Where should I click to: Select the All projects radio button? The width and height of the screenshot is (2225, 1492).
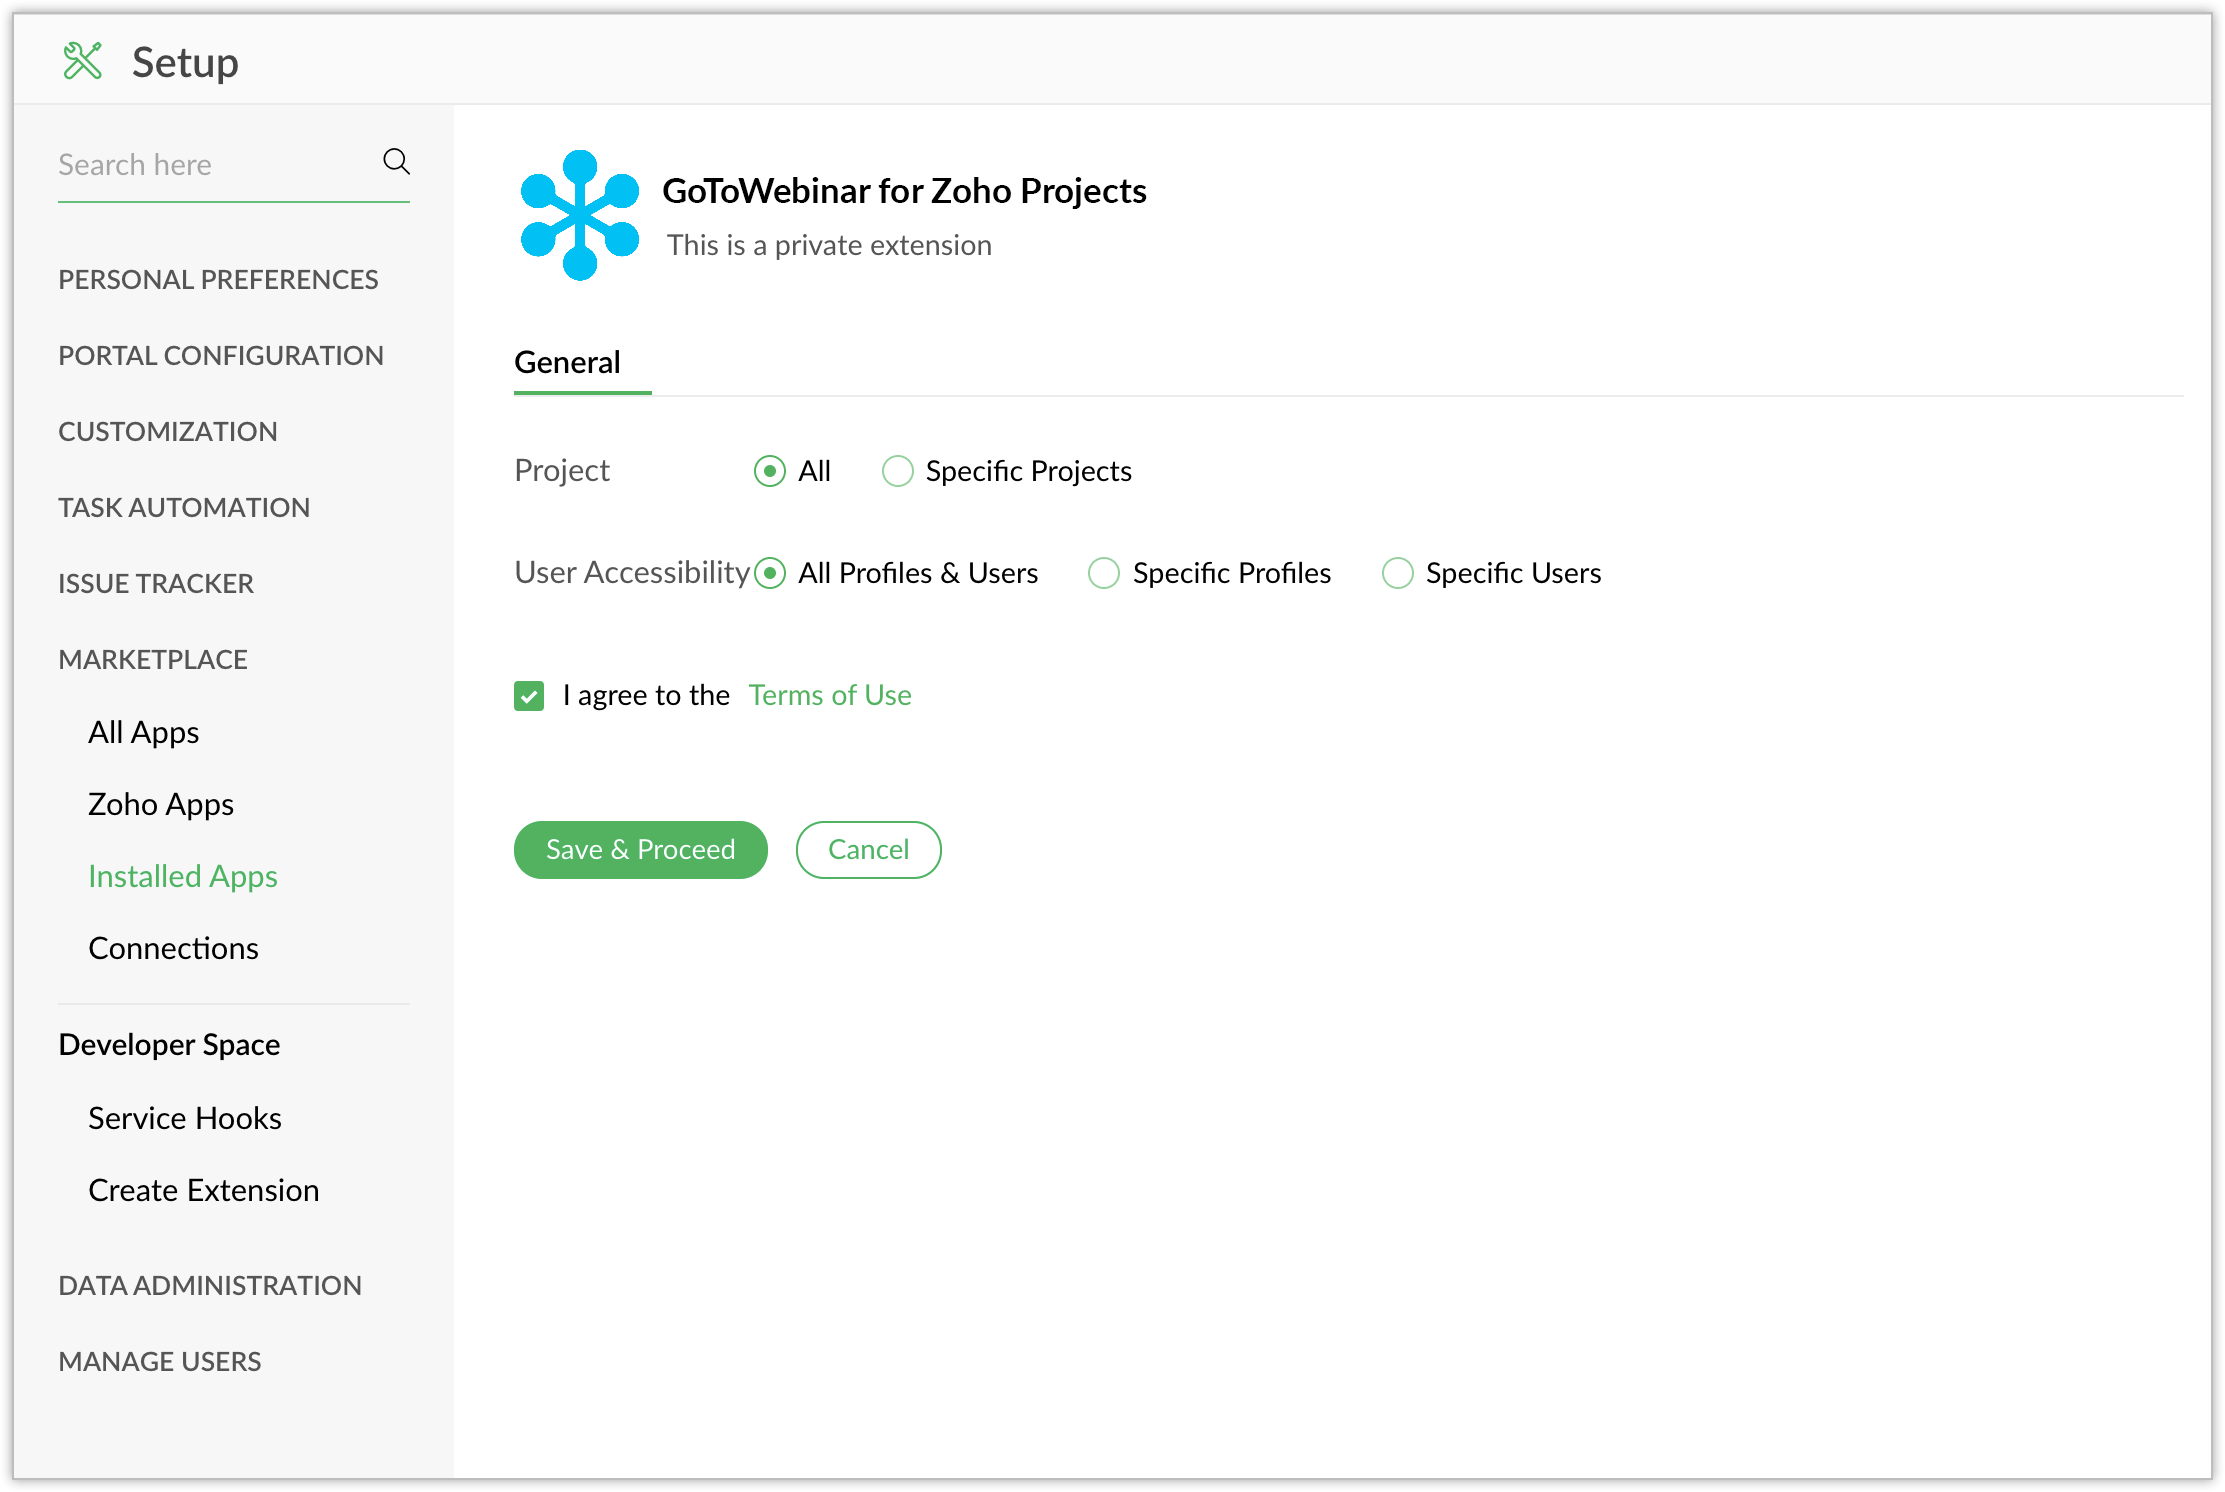[x=770, y=471]
